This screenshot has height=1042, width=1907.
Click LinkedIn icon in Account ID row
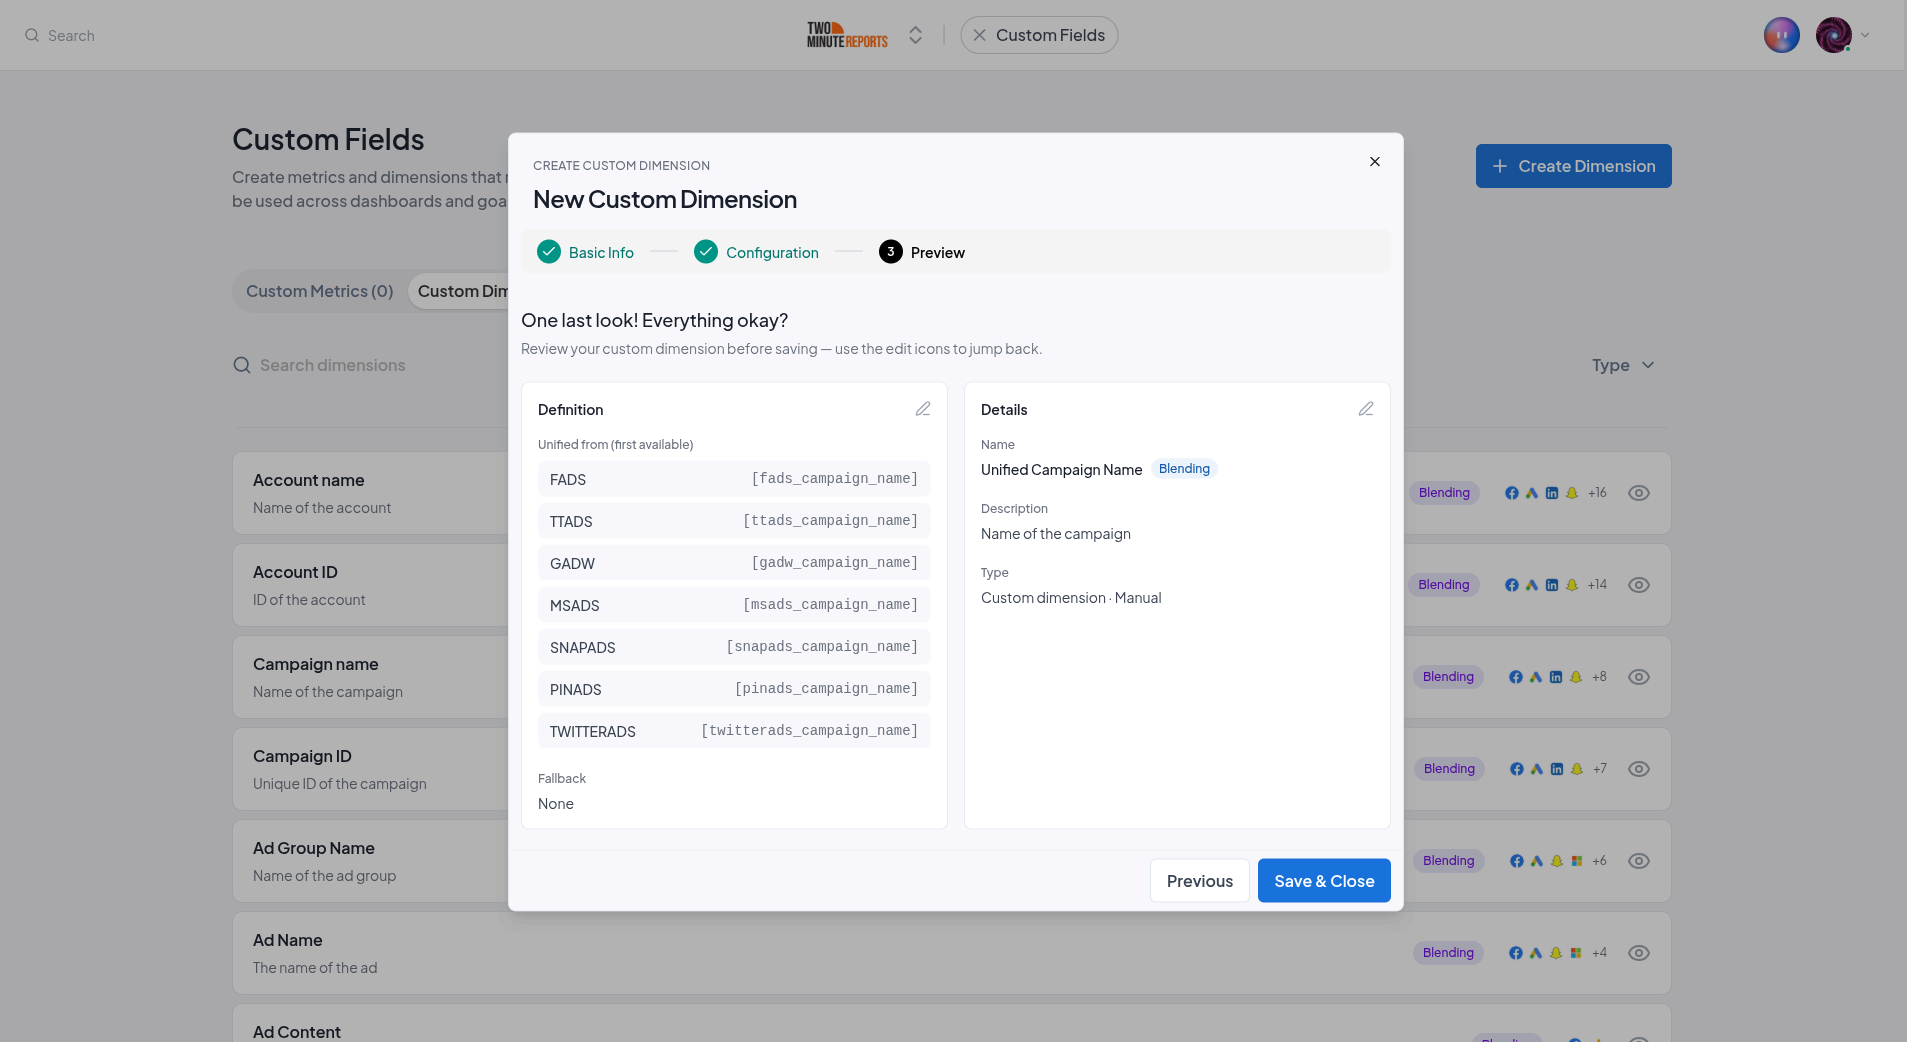(x=1552, y=585)
